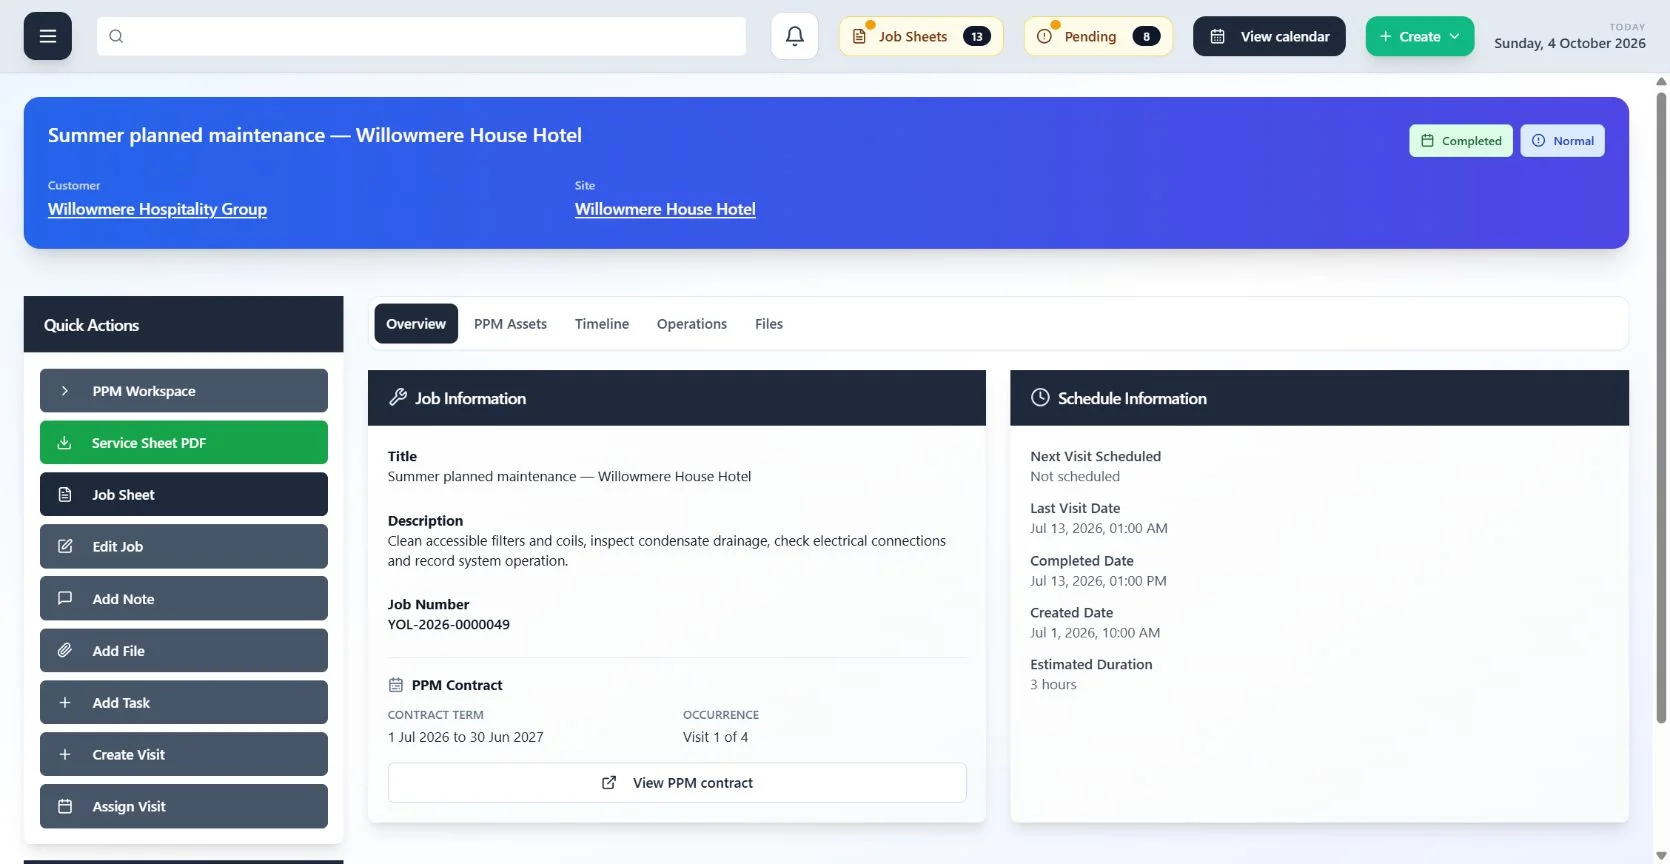Click the page vertical scrollbar
Image resolution: width=1670 pixels, height=864 pixels.
(x=1662, y=408)
